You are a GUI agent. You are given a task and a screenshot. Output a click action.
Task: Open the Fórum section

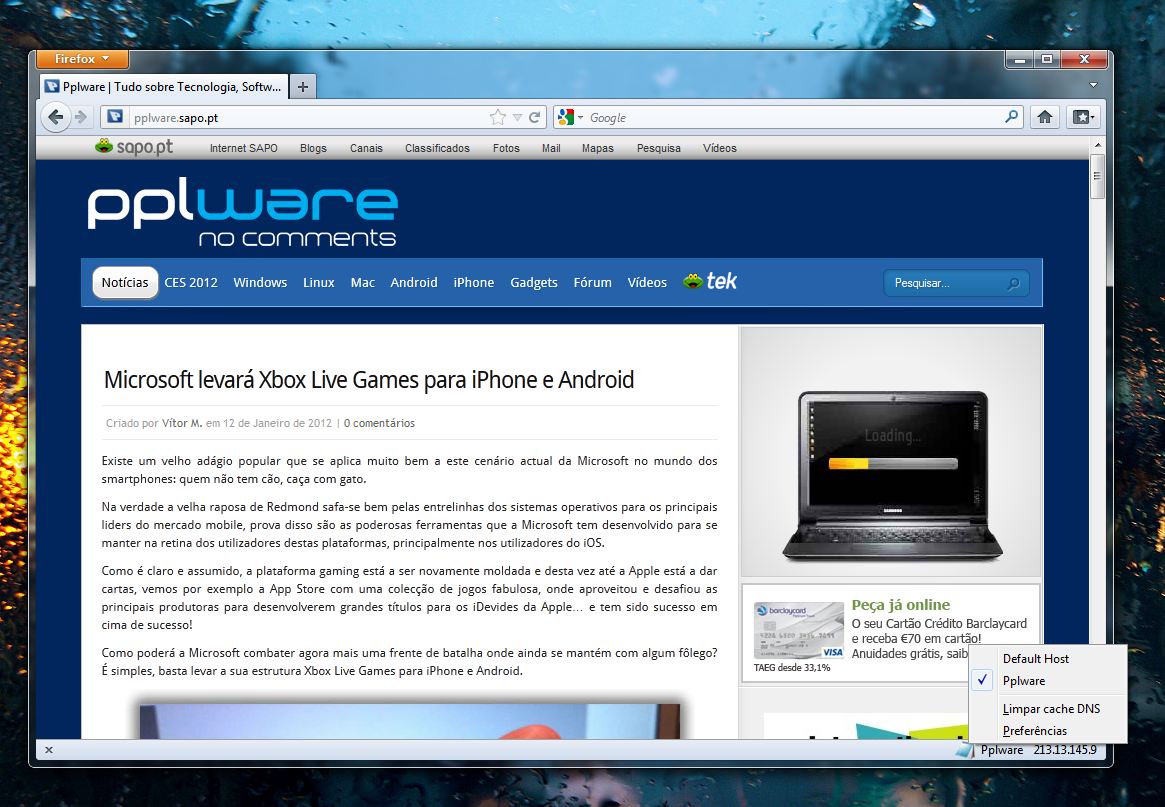tap(593, 282)
